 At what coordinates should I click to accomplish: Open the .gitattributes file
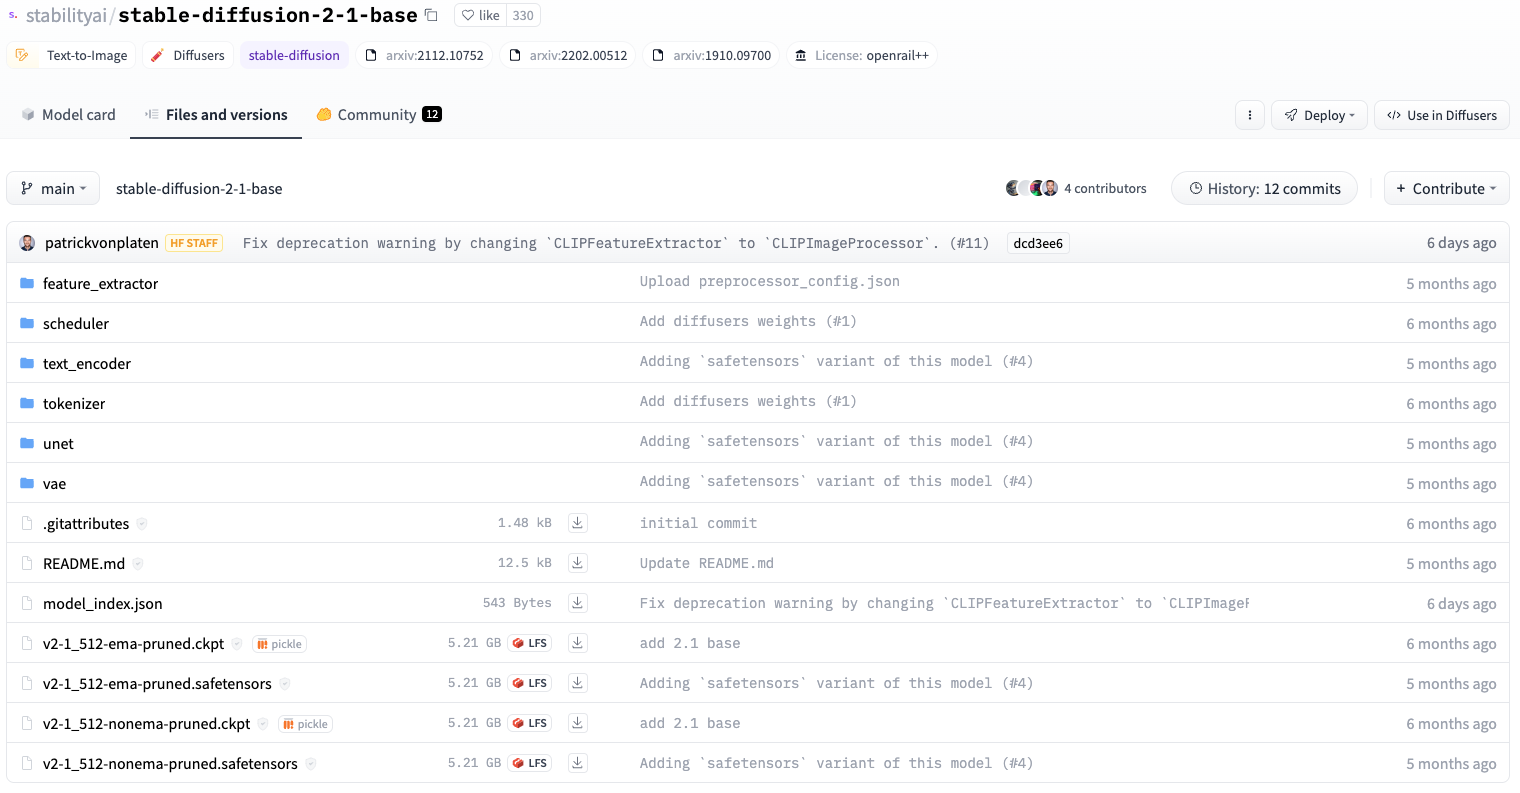(x=86, y=523)
